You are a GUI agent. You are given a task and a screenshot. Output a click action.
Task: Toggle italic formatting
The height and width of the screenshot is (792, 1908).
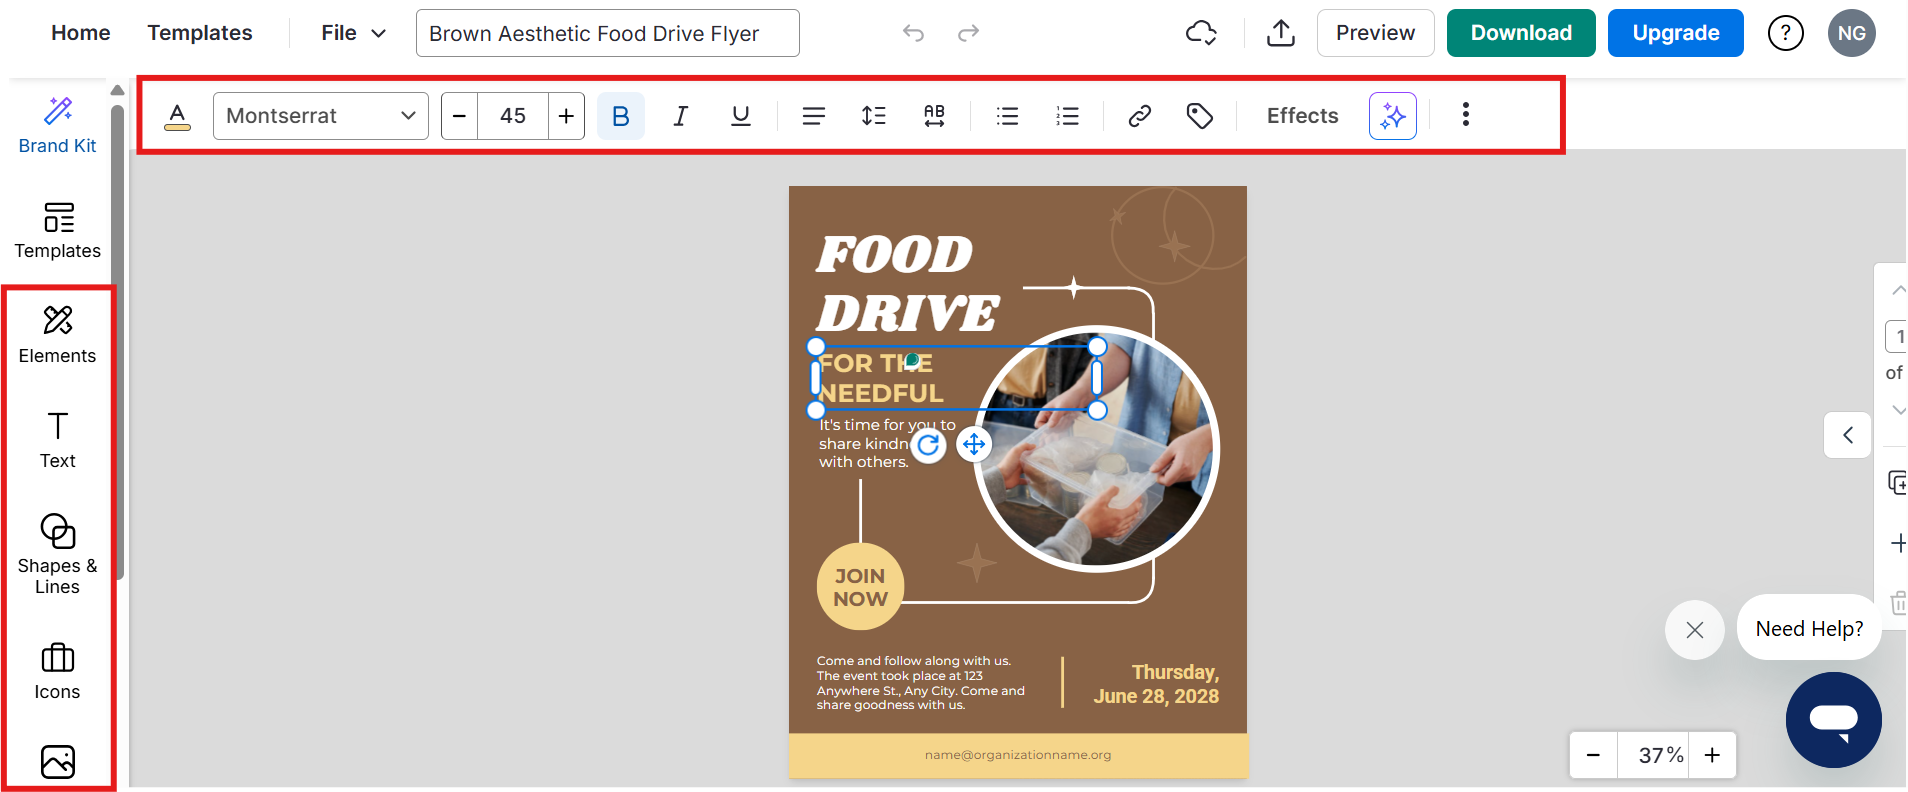(681, 116)
